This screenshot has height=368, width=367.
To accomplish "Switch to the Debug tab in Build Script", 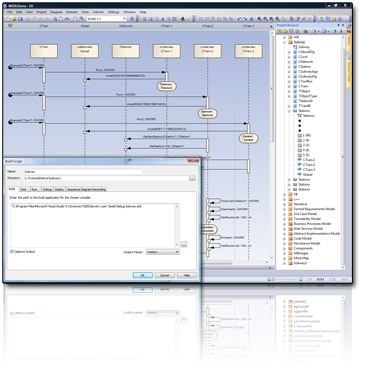I will pyautogui.click(x=47, y=189).
